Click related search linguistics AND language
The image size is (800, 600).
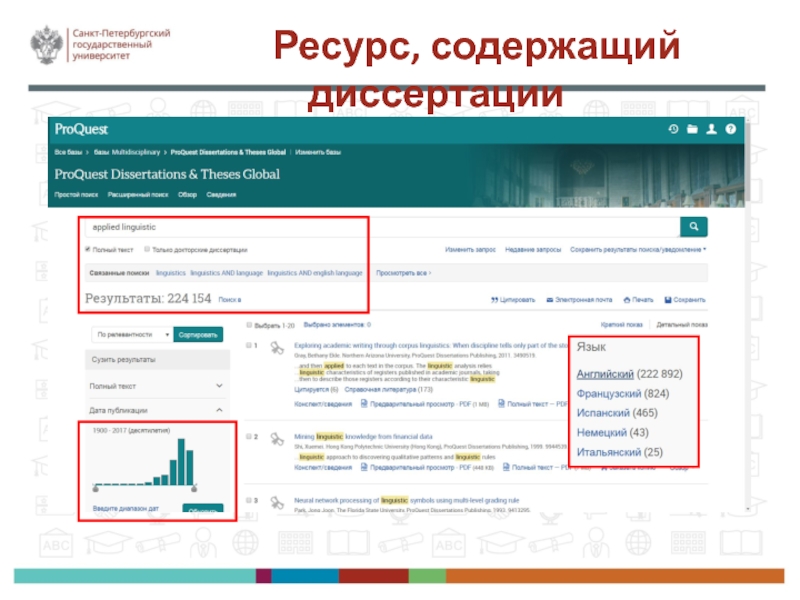[x=227, y=273]
